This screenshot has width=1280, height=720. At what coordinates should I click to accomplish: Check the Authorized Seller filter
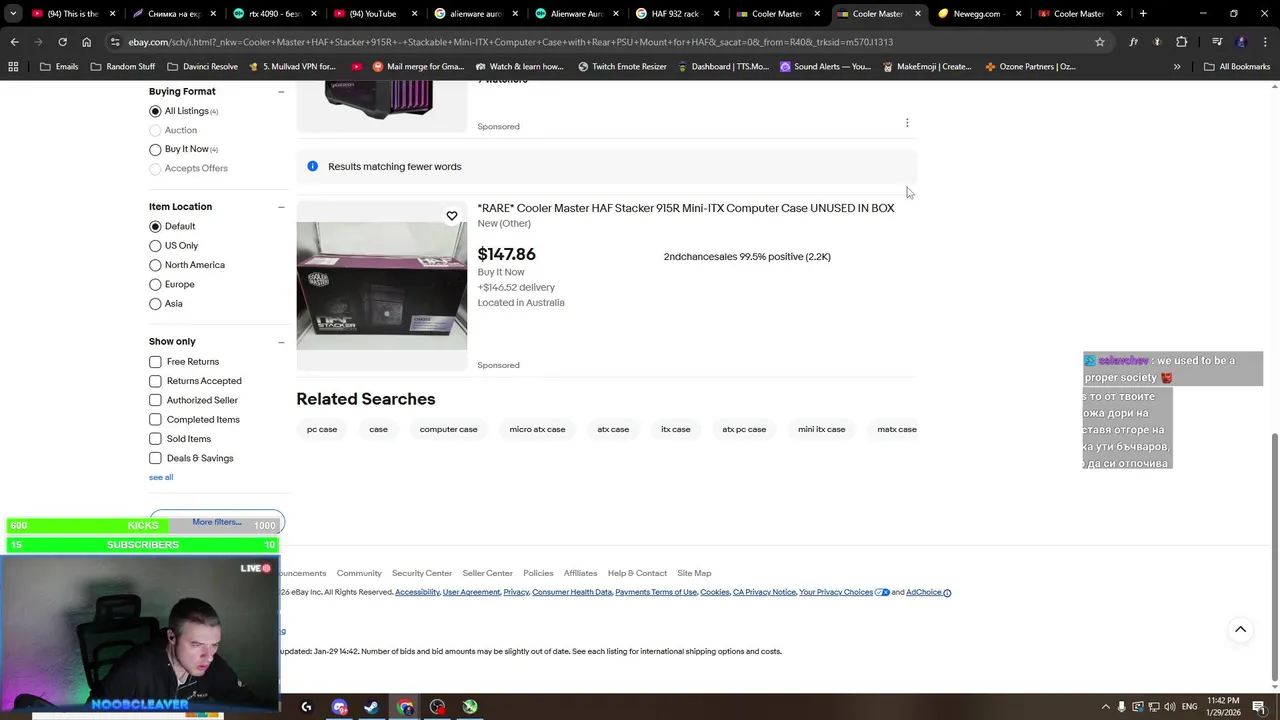click(155, 400)
